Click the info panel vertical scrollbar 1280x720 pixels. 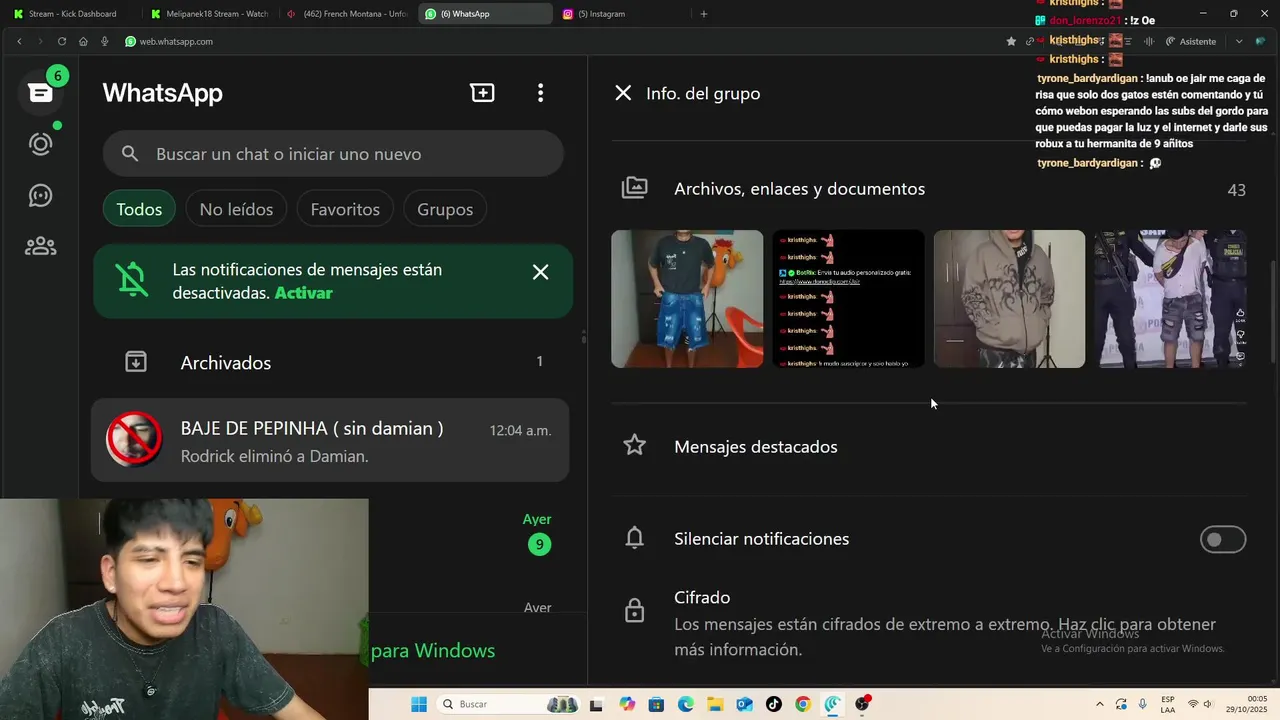click(1273, 311)
